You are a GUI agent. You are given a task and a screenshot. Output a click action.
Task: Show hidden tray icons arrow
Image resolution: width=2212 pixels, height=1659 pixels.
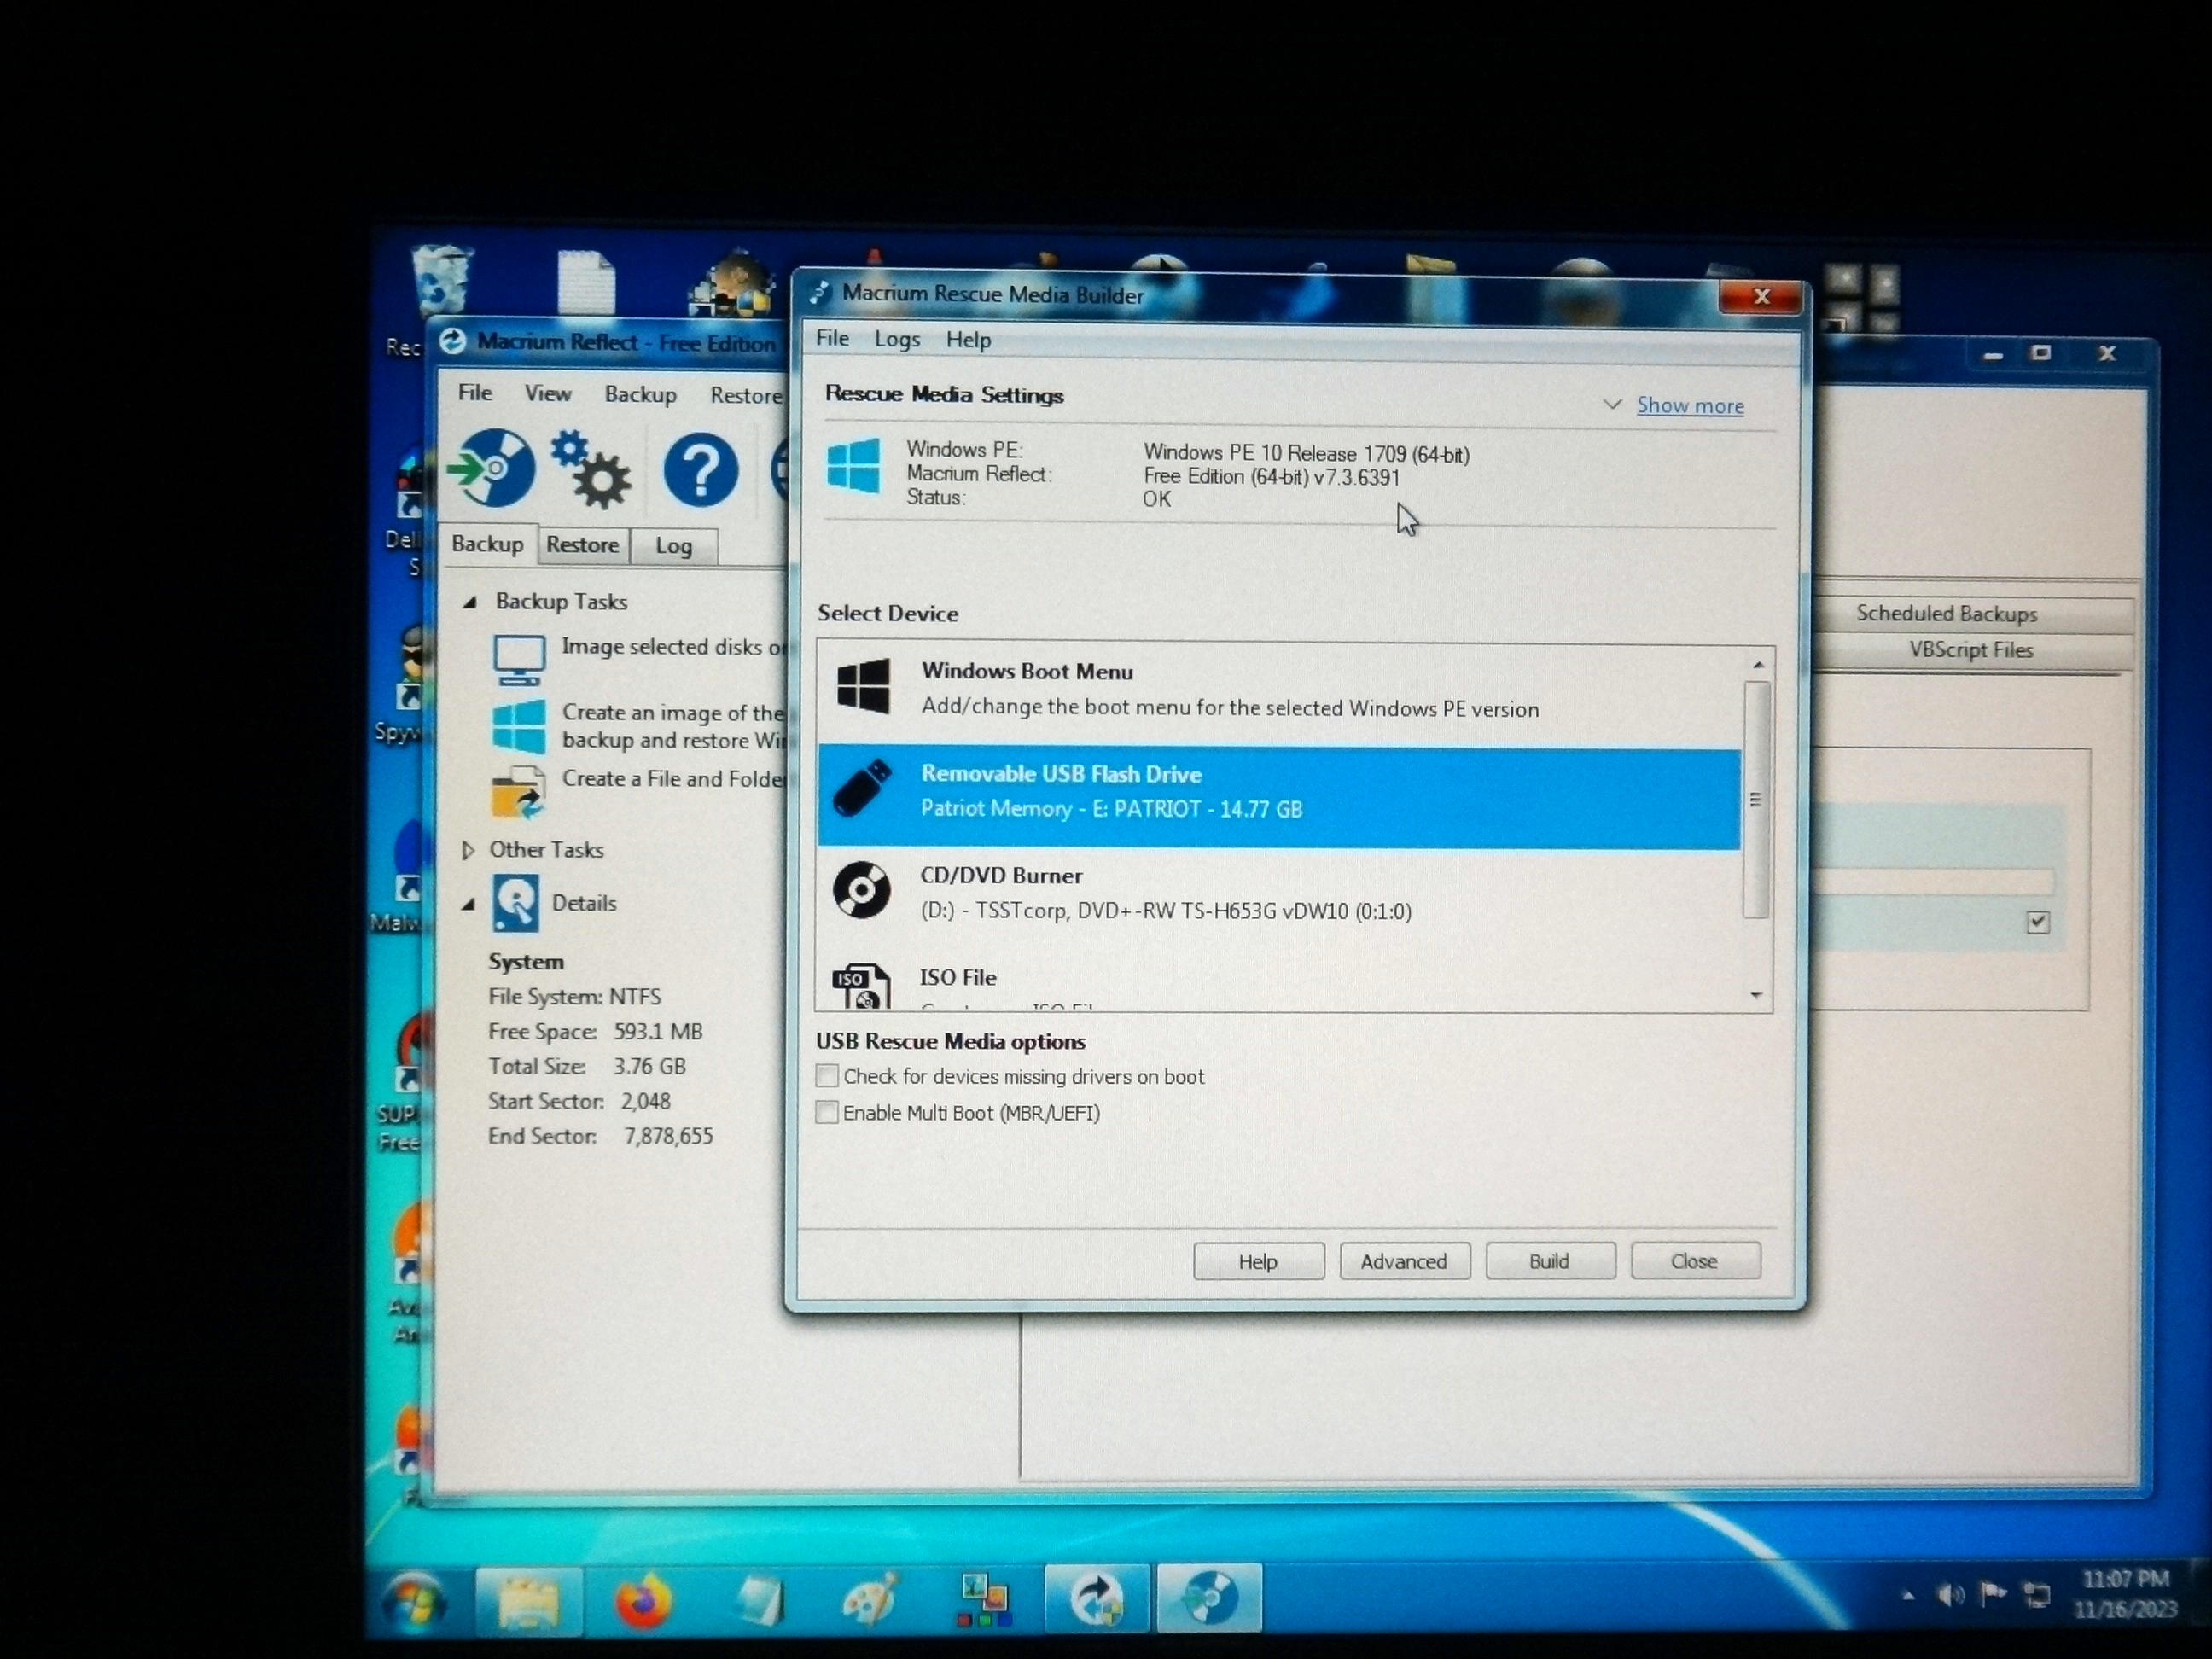1908,1596
